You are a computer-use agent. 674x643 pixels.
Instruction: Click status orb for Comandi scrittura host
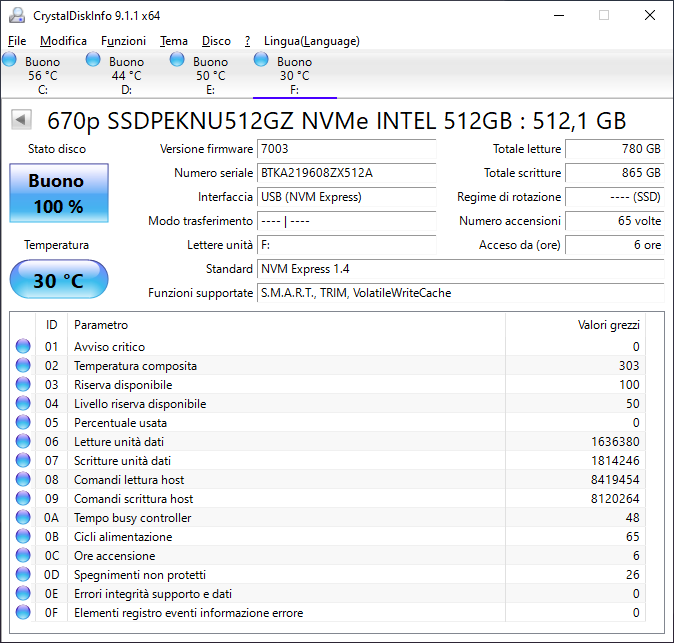coord(23,498)
